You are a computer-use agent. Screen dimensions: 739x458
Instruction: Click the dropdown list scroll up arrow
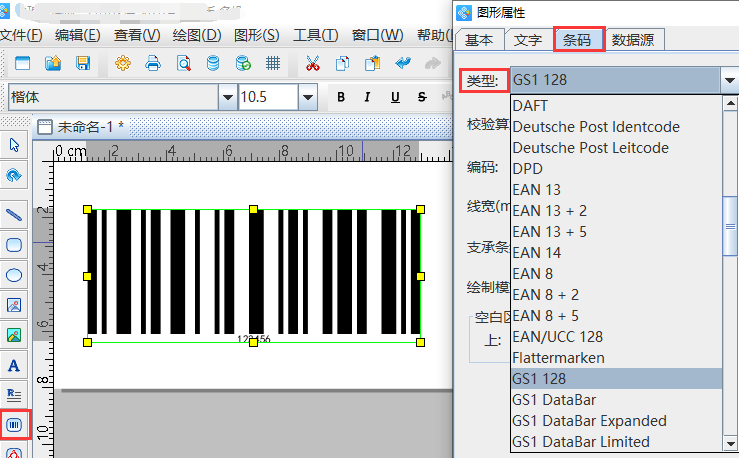pos(730,103)
